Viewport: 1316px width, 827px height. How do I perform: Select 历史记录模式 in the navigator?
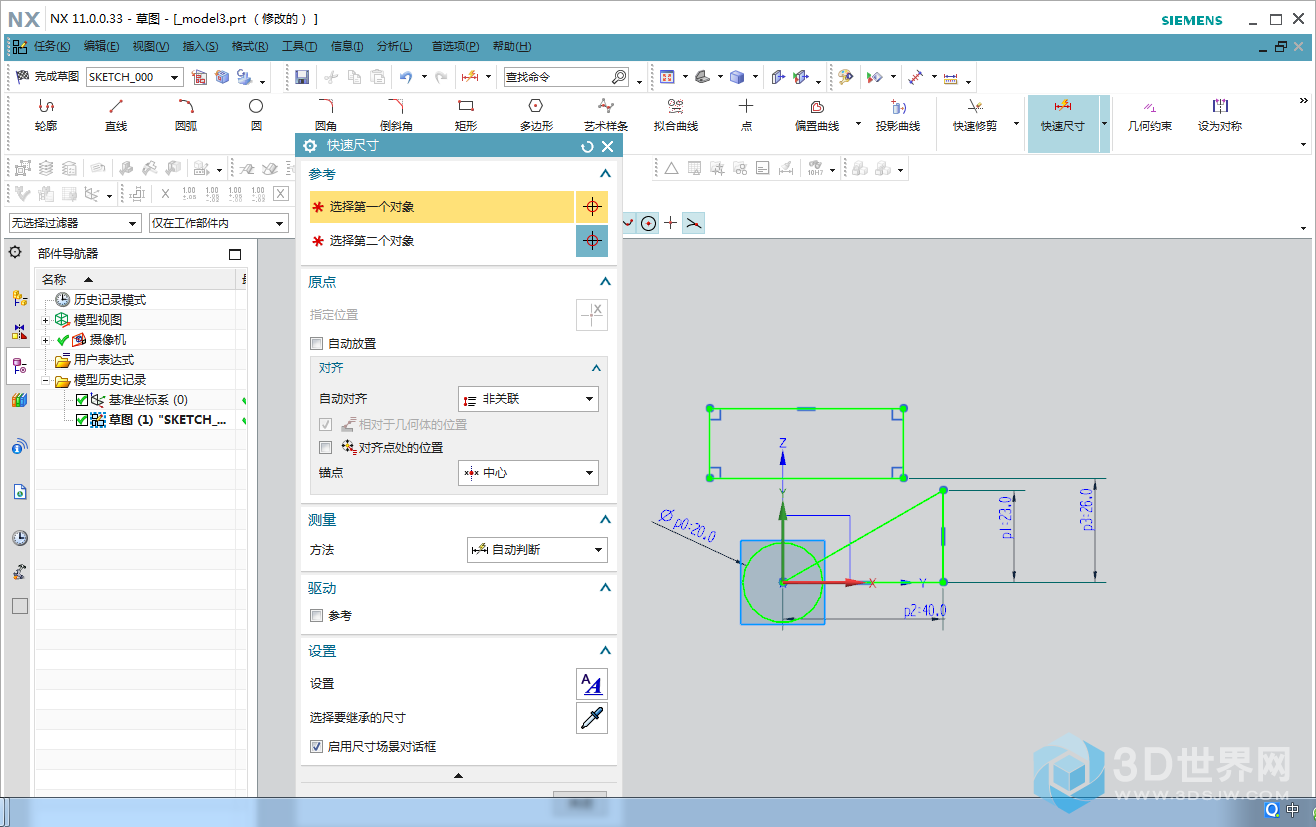pos(110,300)
